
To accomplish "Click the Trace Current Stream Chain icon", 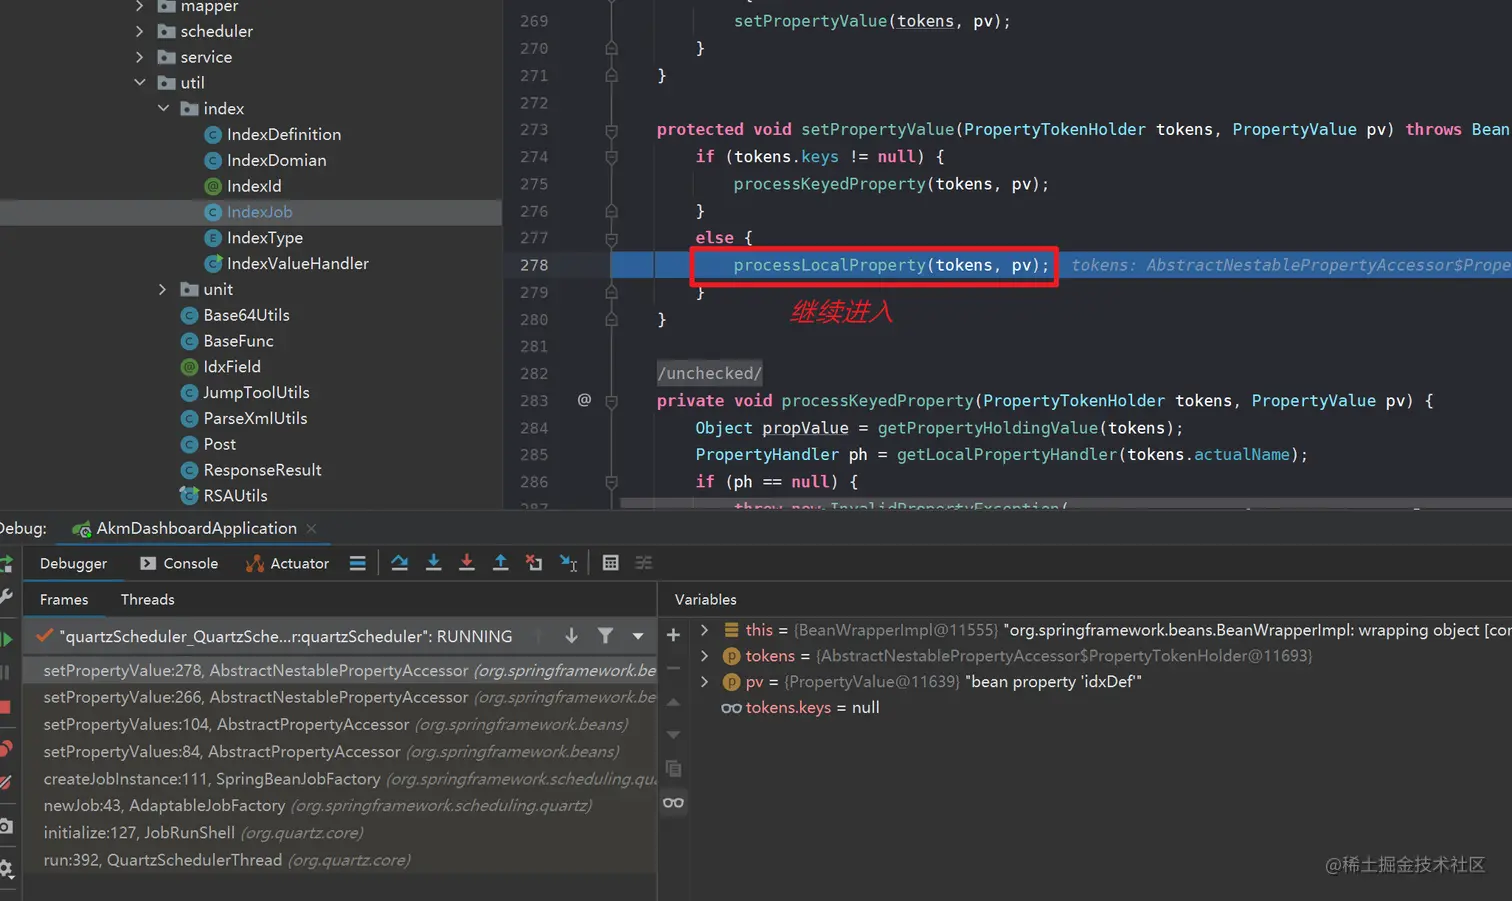I will (644, 563).
